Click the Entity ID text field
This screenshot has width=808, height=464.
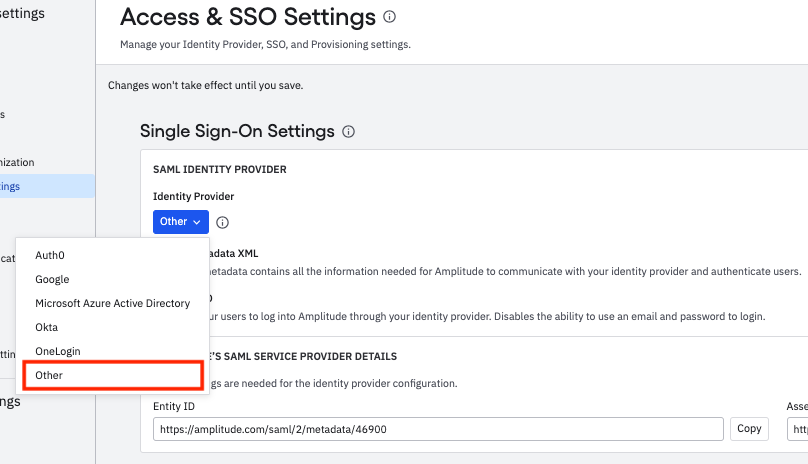[x=438, y=429]
